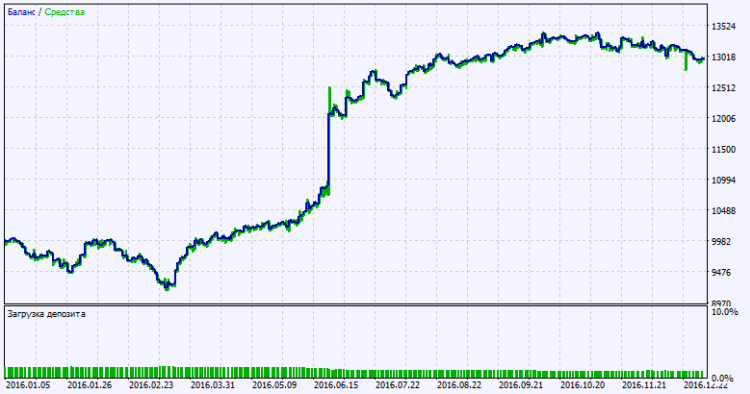This screenshot has height=394, width=750.
Task: Click the 10488 price axis value
Action: coord(724,211)
